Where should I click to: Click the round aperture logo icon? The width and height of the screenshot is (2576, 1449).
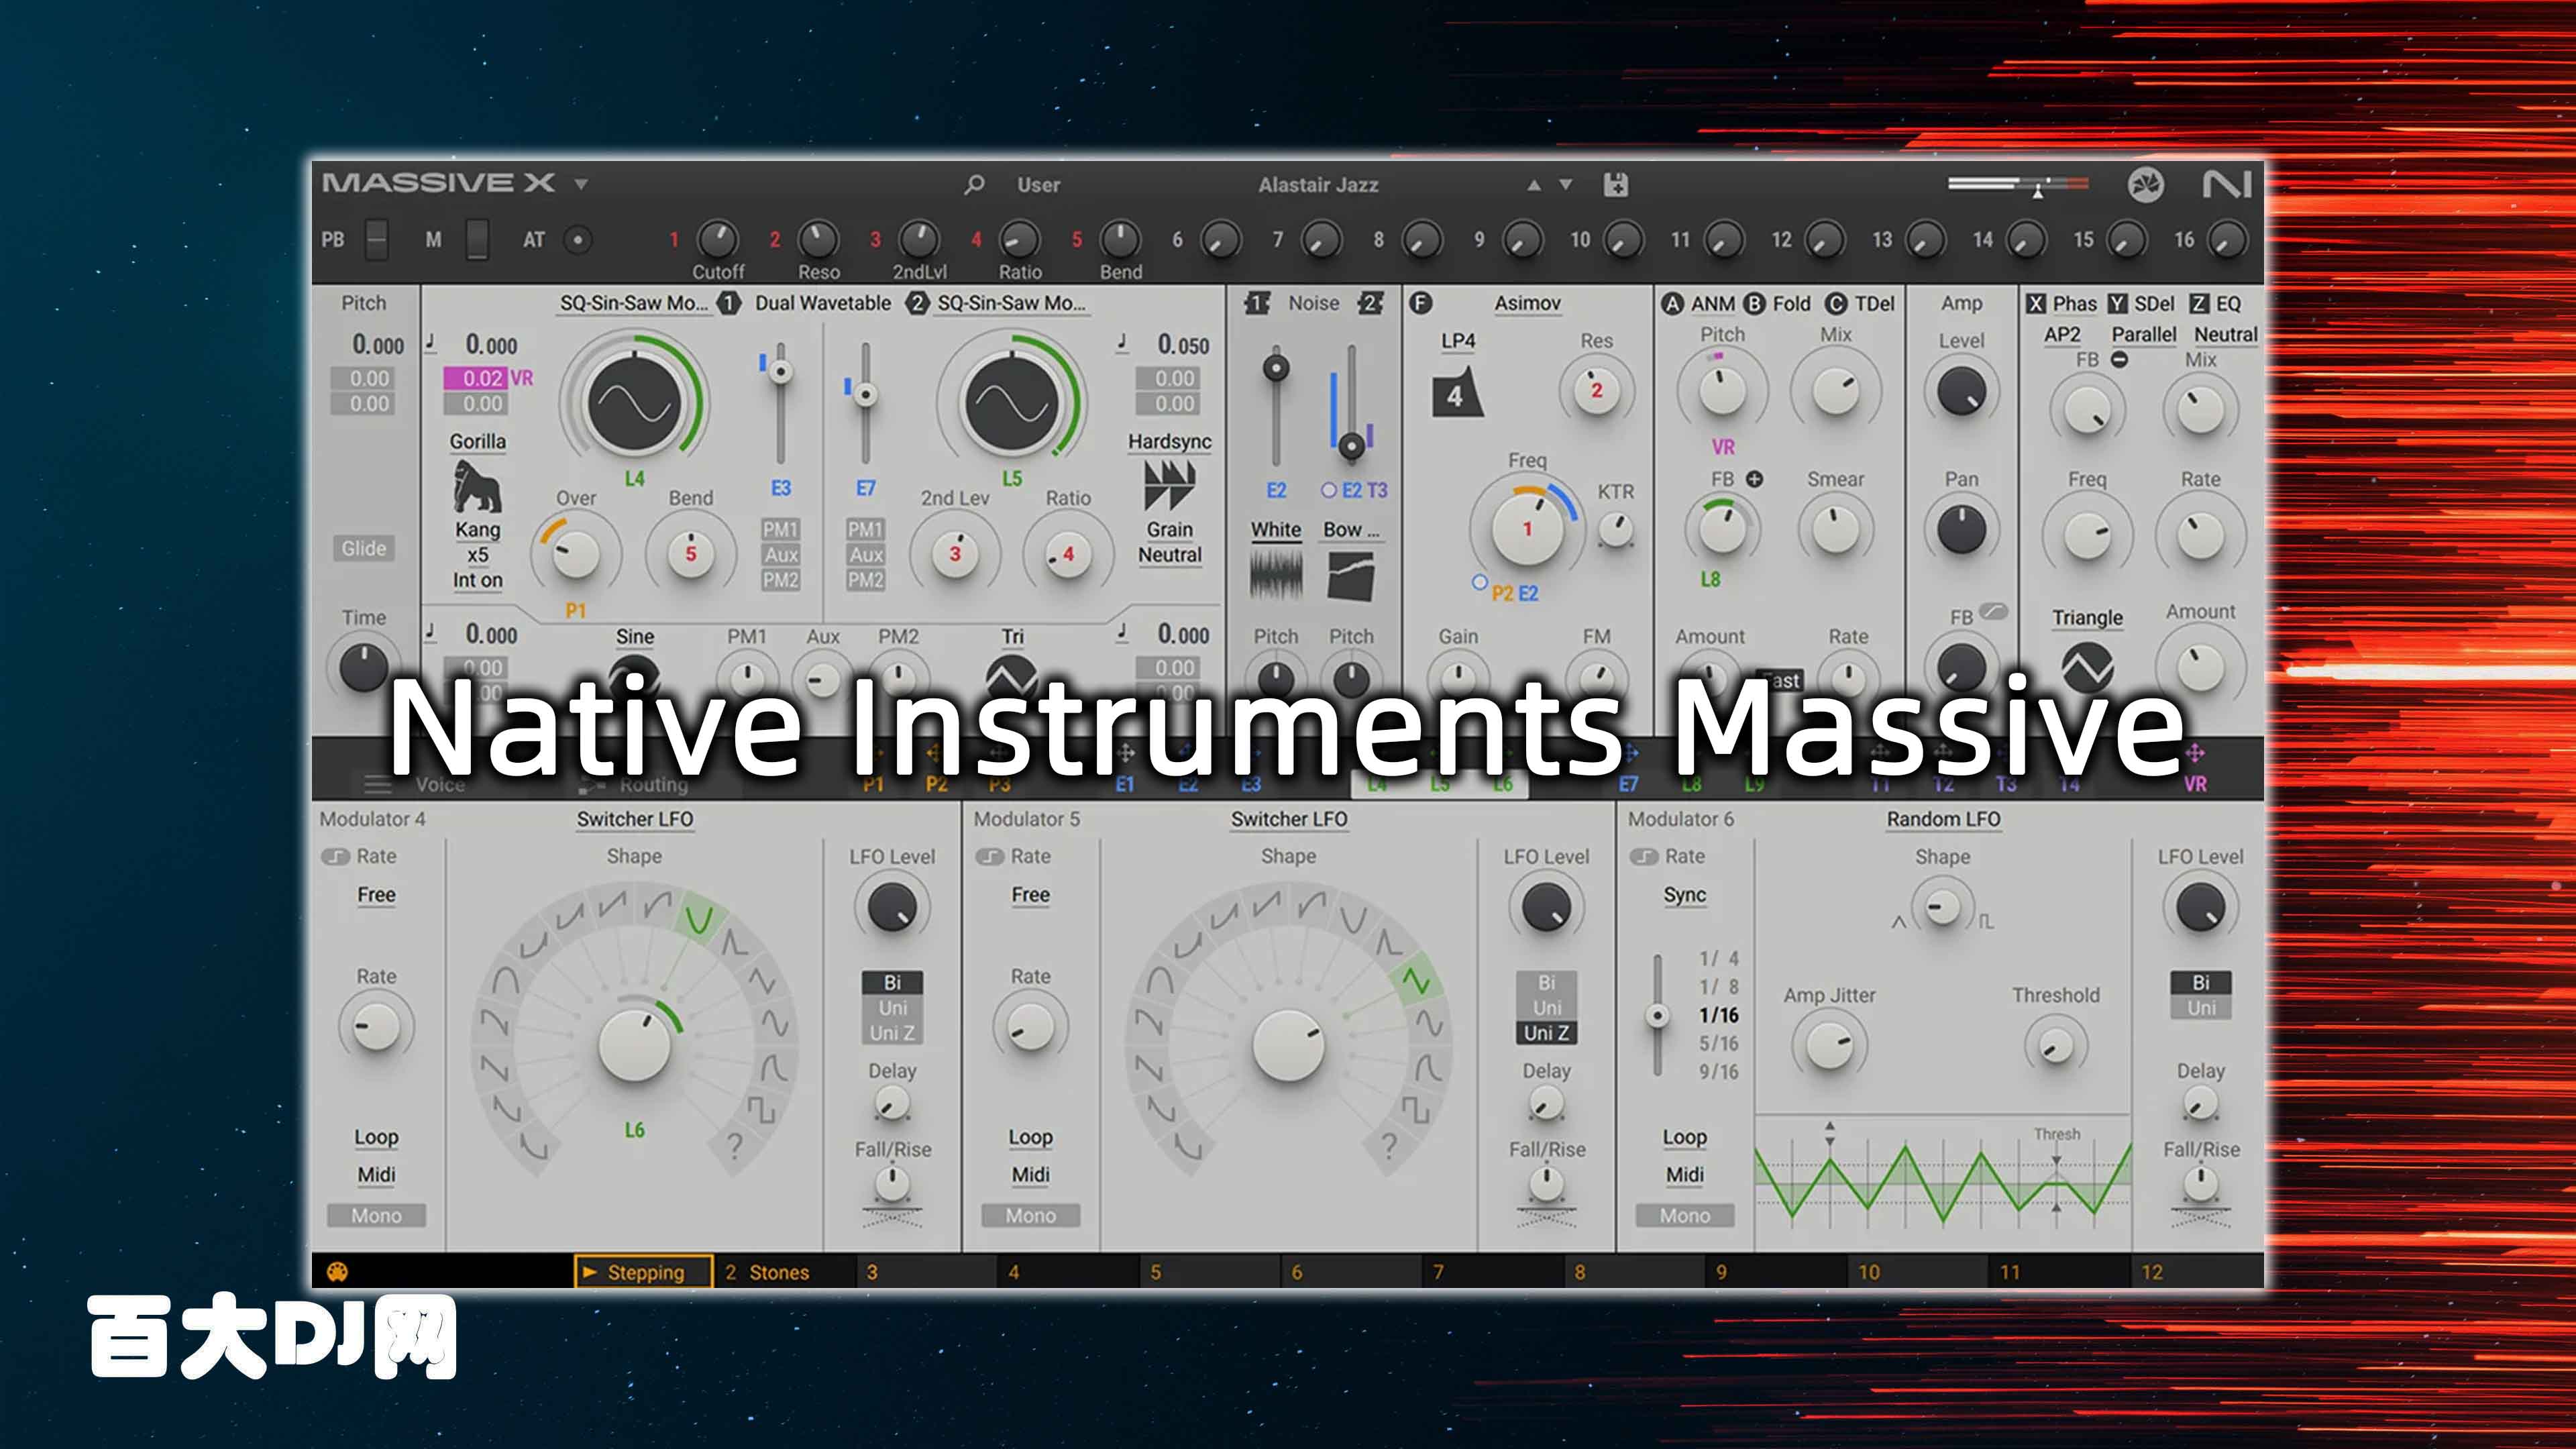pyautogui.click(x=2146, y=185)
